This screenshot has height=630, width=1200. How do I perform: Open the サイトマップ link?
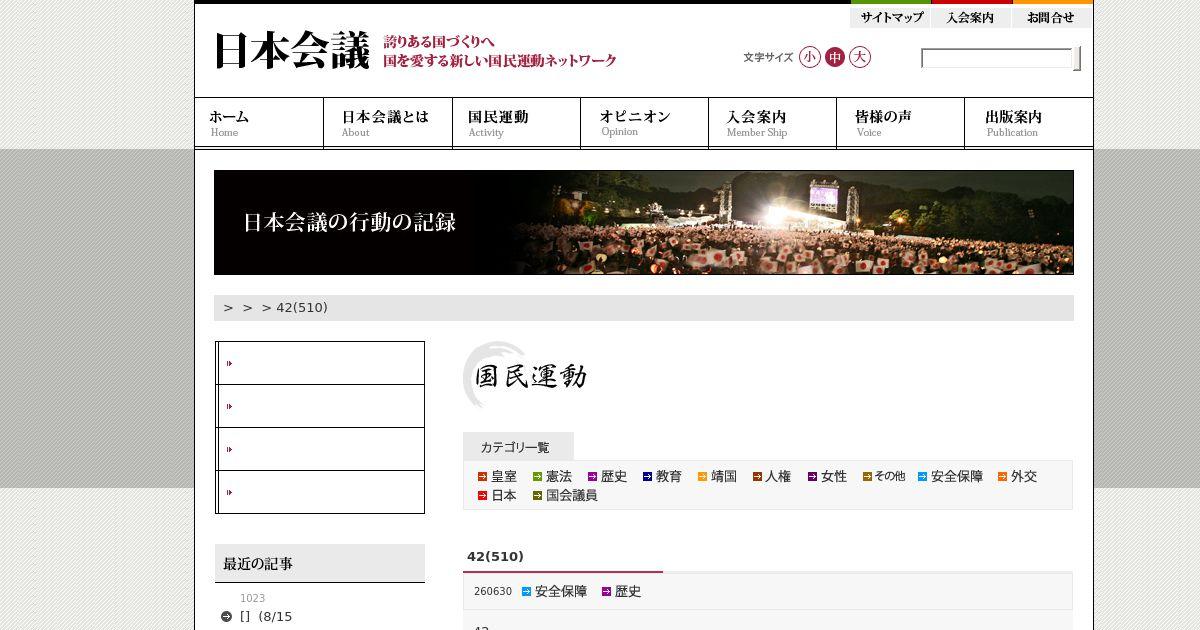(x=891, y=17)
